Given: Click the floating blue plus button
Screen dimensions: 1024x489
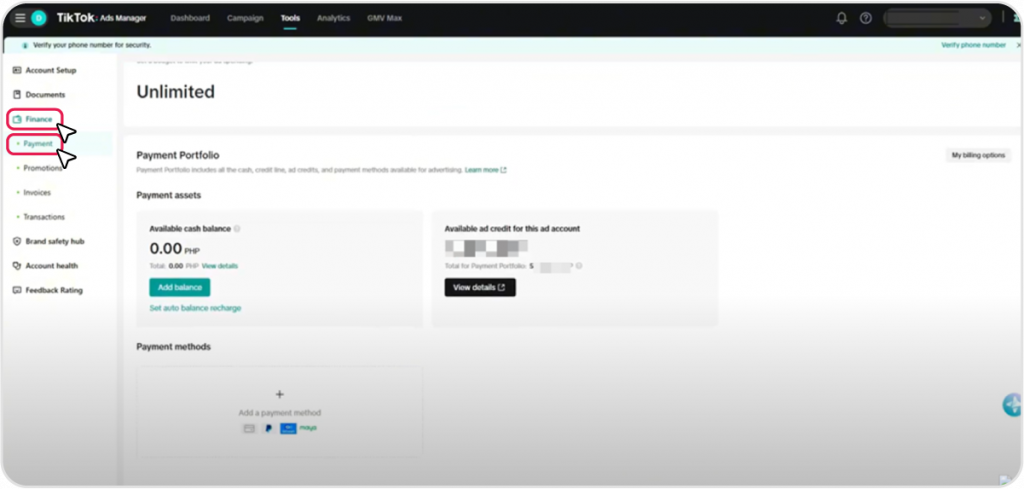Looking at the screenshot, I should (1012, 405).
